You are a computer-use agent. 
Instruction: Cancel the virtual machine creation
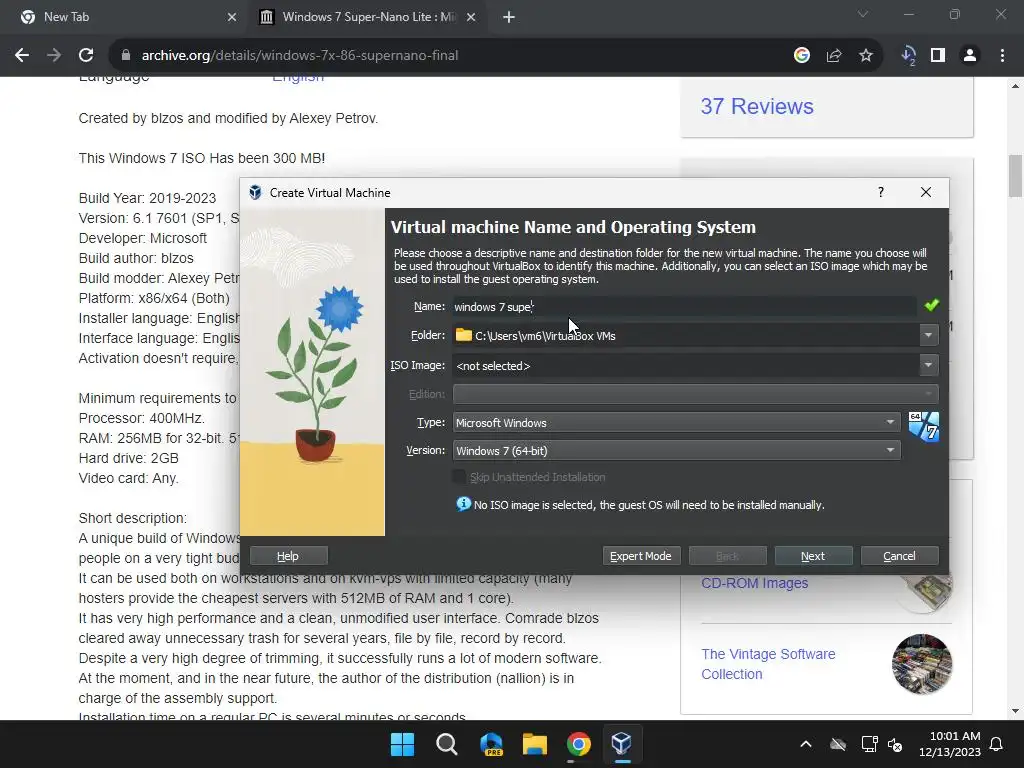(899, 556)
